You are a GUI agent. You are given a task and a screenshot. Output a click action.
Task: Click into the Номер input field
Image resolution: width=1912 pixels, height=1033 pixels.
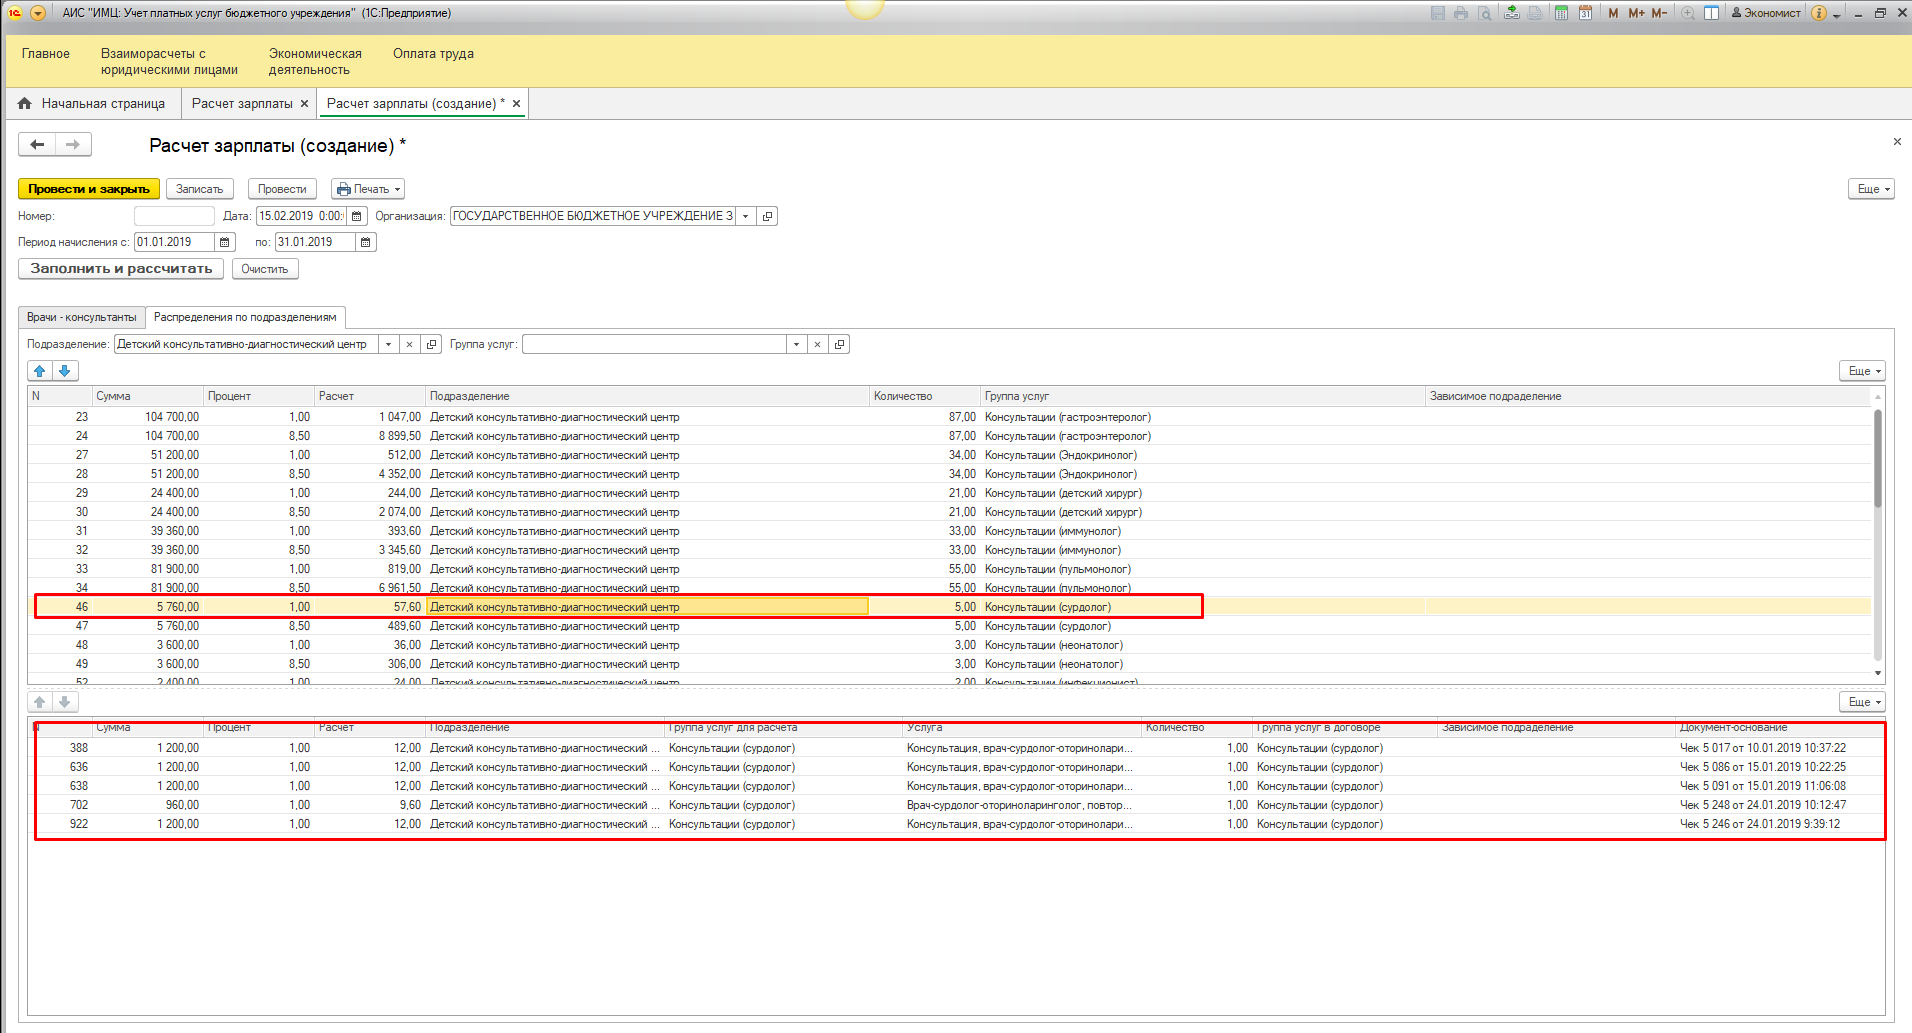[174, 216]
